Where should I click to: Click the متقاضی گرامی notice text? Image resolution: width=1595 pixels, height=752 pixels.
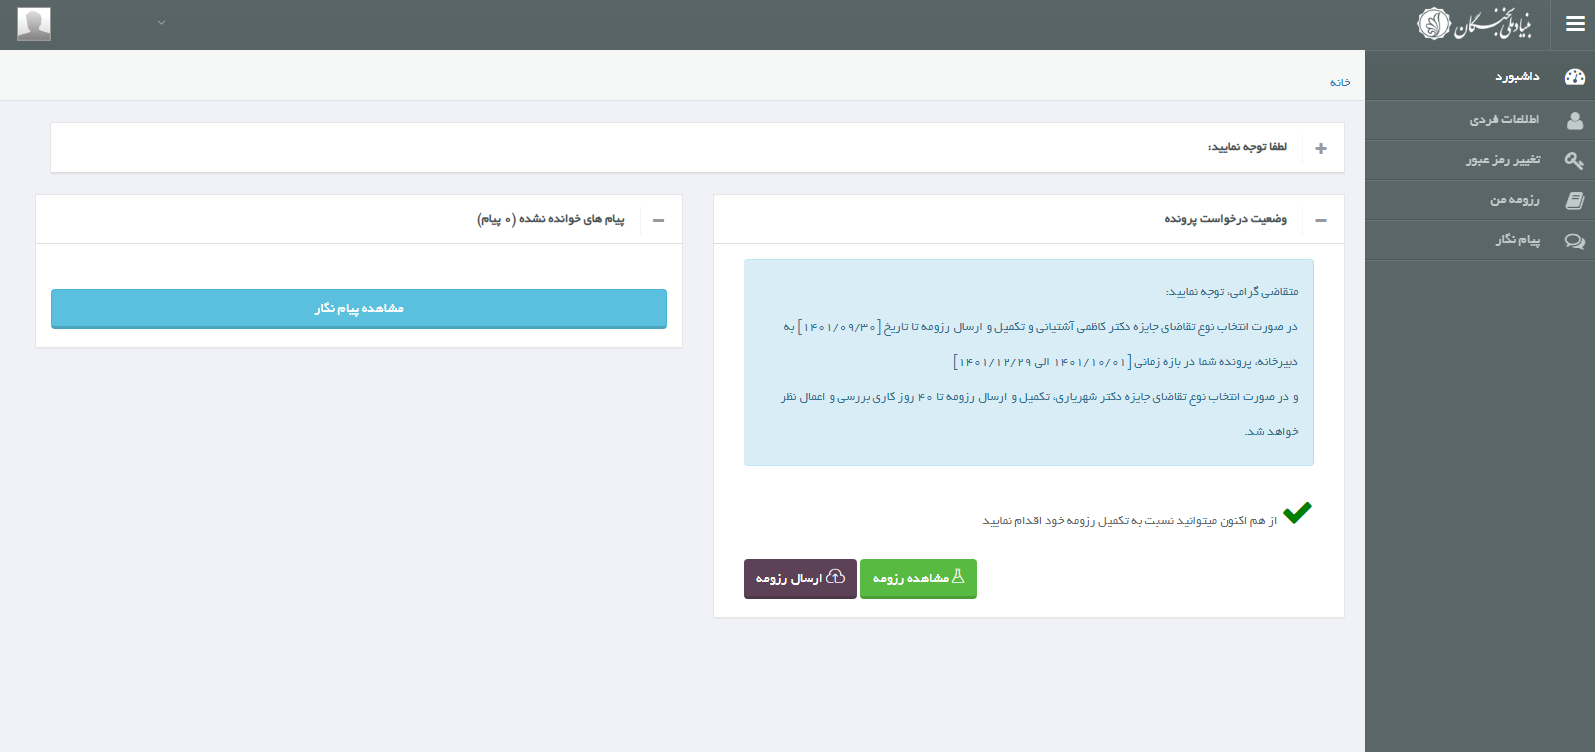pos(1232,292)
